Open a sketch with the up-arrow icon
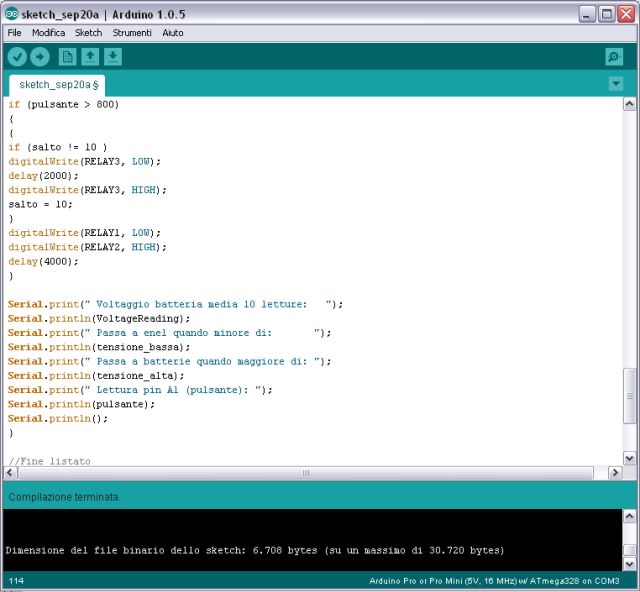 [90, 57]
